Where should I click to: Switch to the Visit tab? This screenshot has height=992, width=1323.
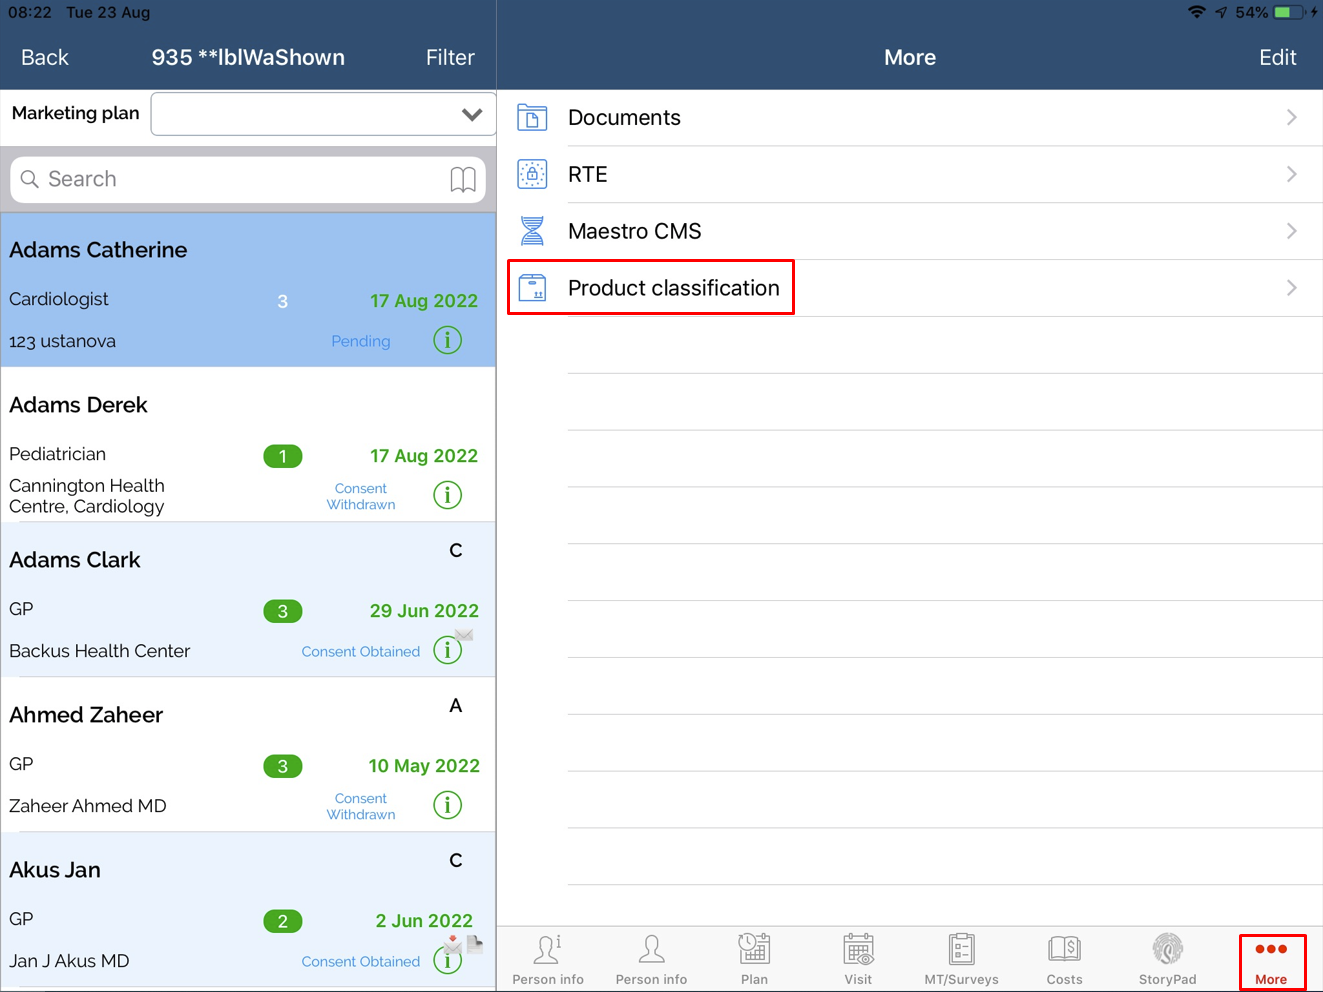coord(858,958)
